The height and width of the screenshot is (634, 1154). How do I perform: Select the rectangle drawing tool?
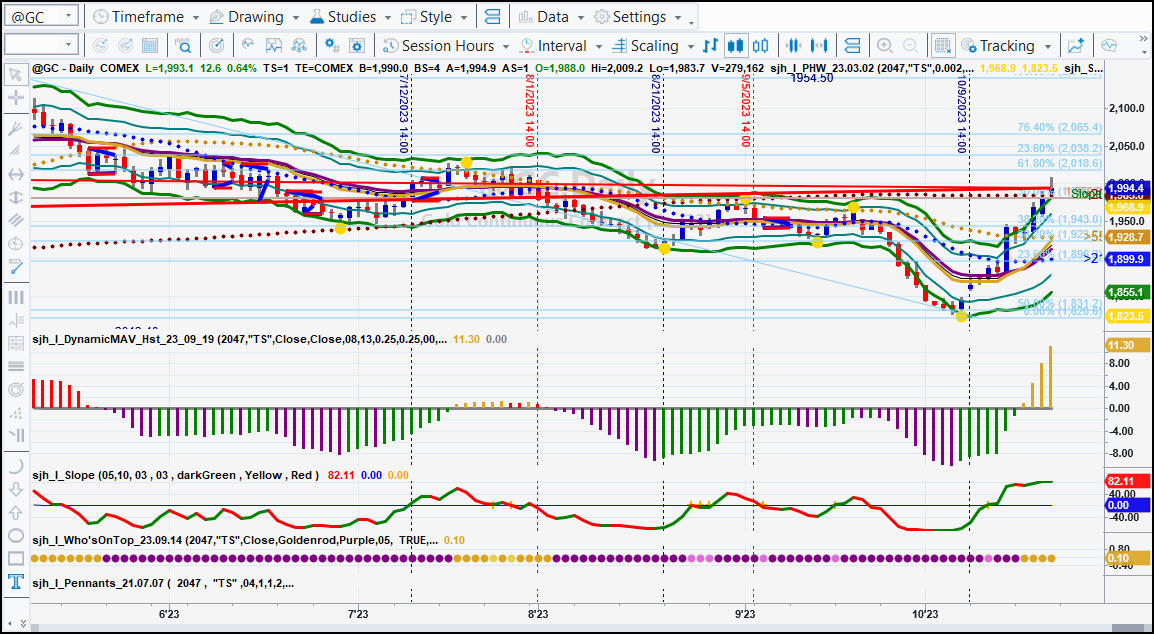(x=15, y=558)
